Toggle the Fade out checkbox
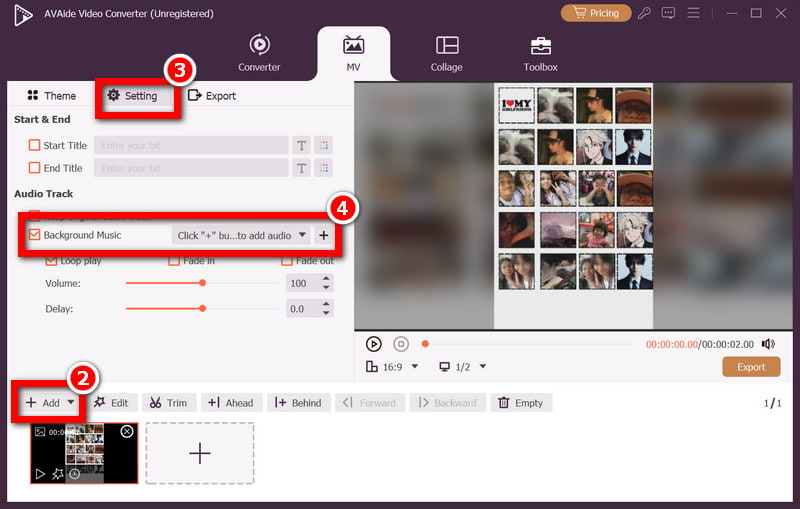800x509 pixels. click(287, 261)
